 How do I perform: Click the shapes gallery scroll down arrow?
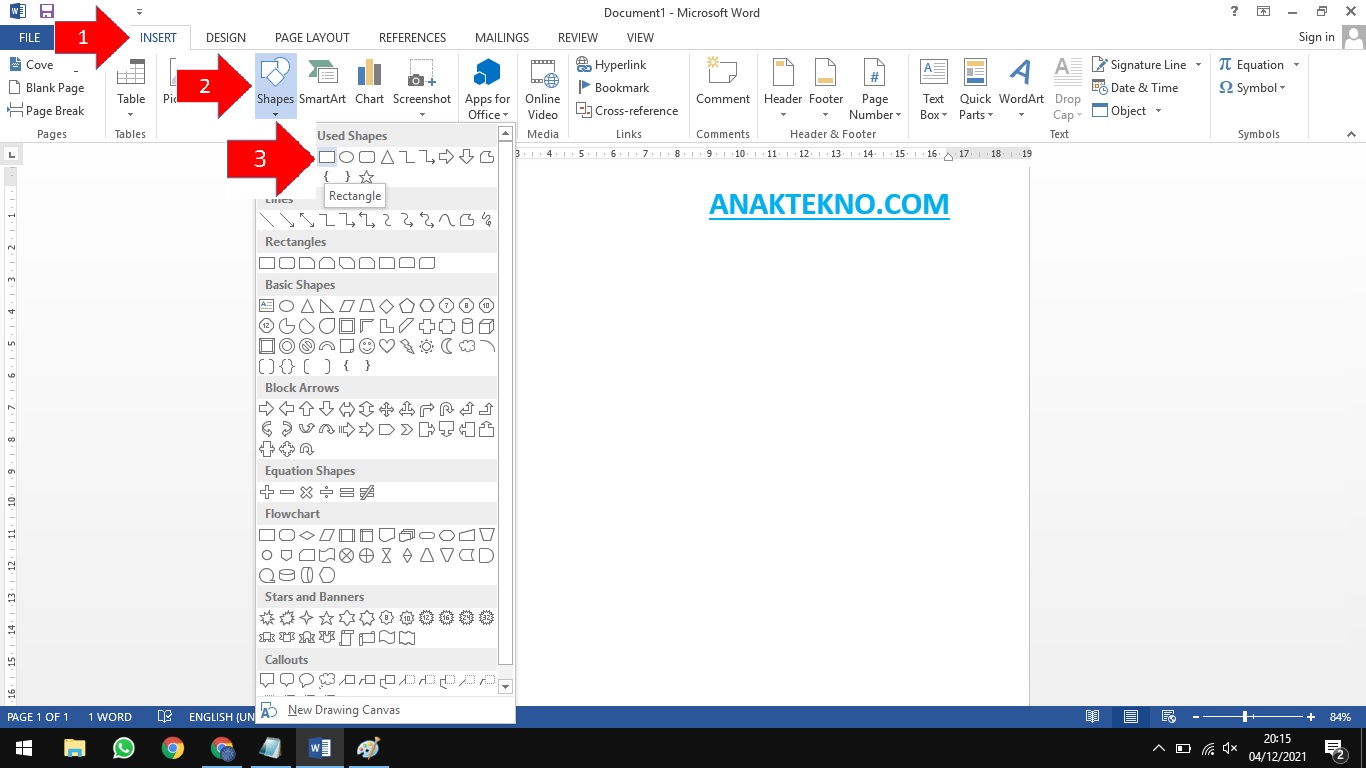505,686
